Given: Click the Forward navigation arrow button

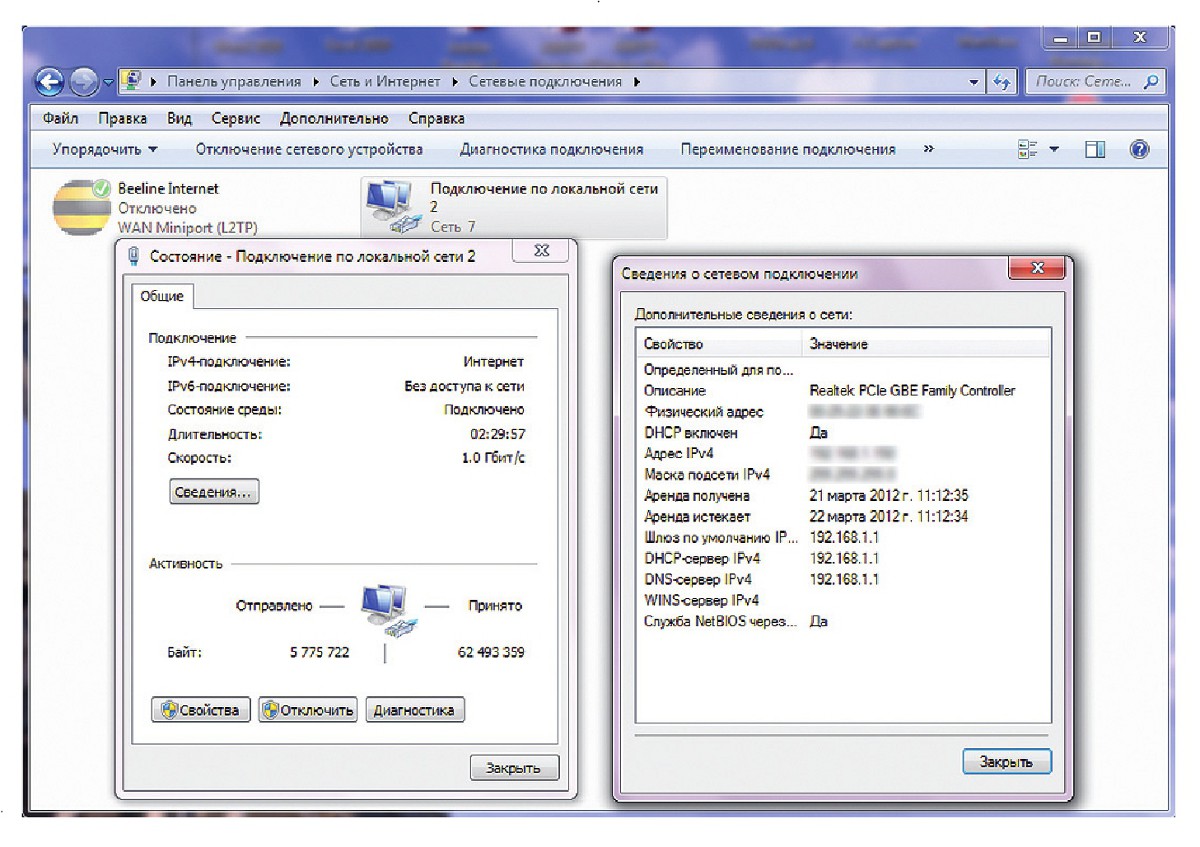Looking at the screenshot, I should [x=84, y=83].
